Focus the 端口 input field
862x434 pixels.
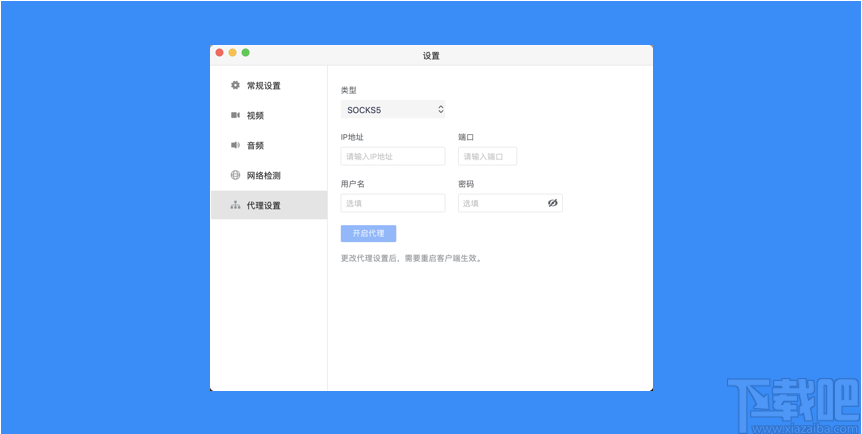pos(488,156)
